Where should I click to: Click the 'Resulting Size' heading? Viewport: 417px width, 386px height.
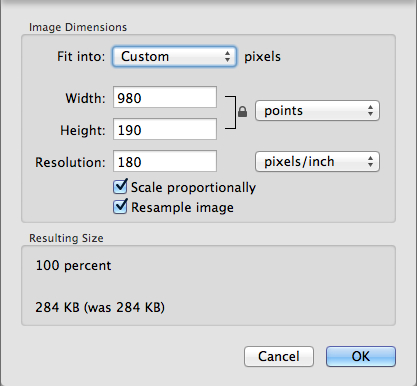(66, 238)
